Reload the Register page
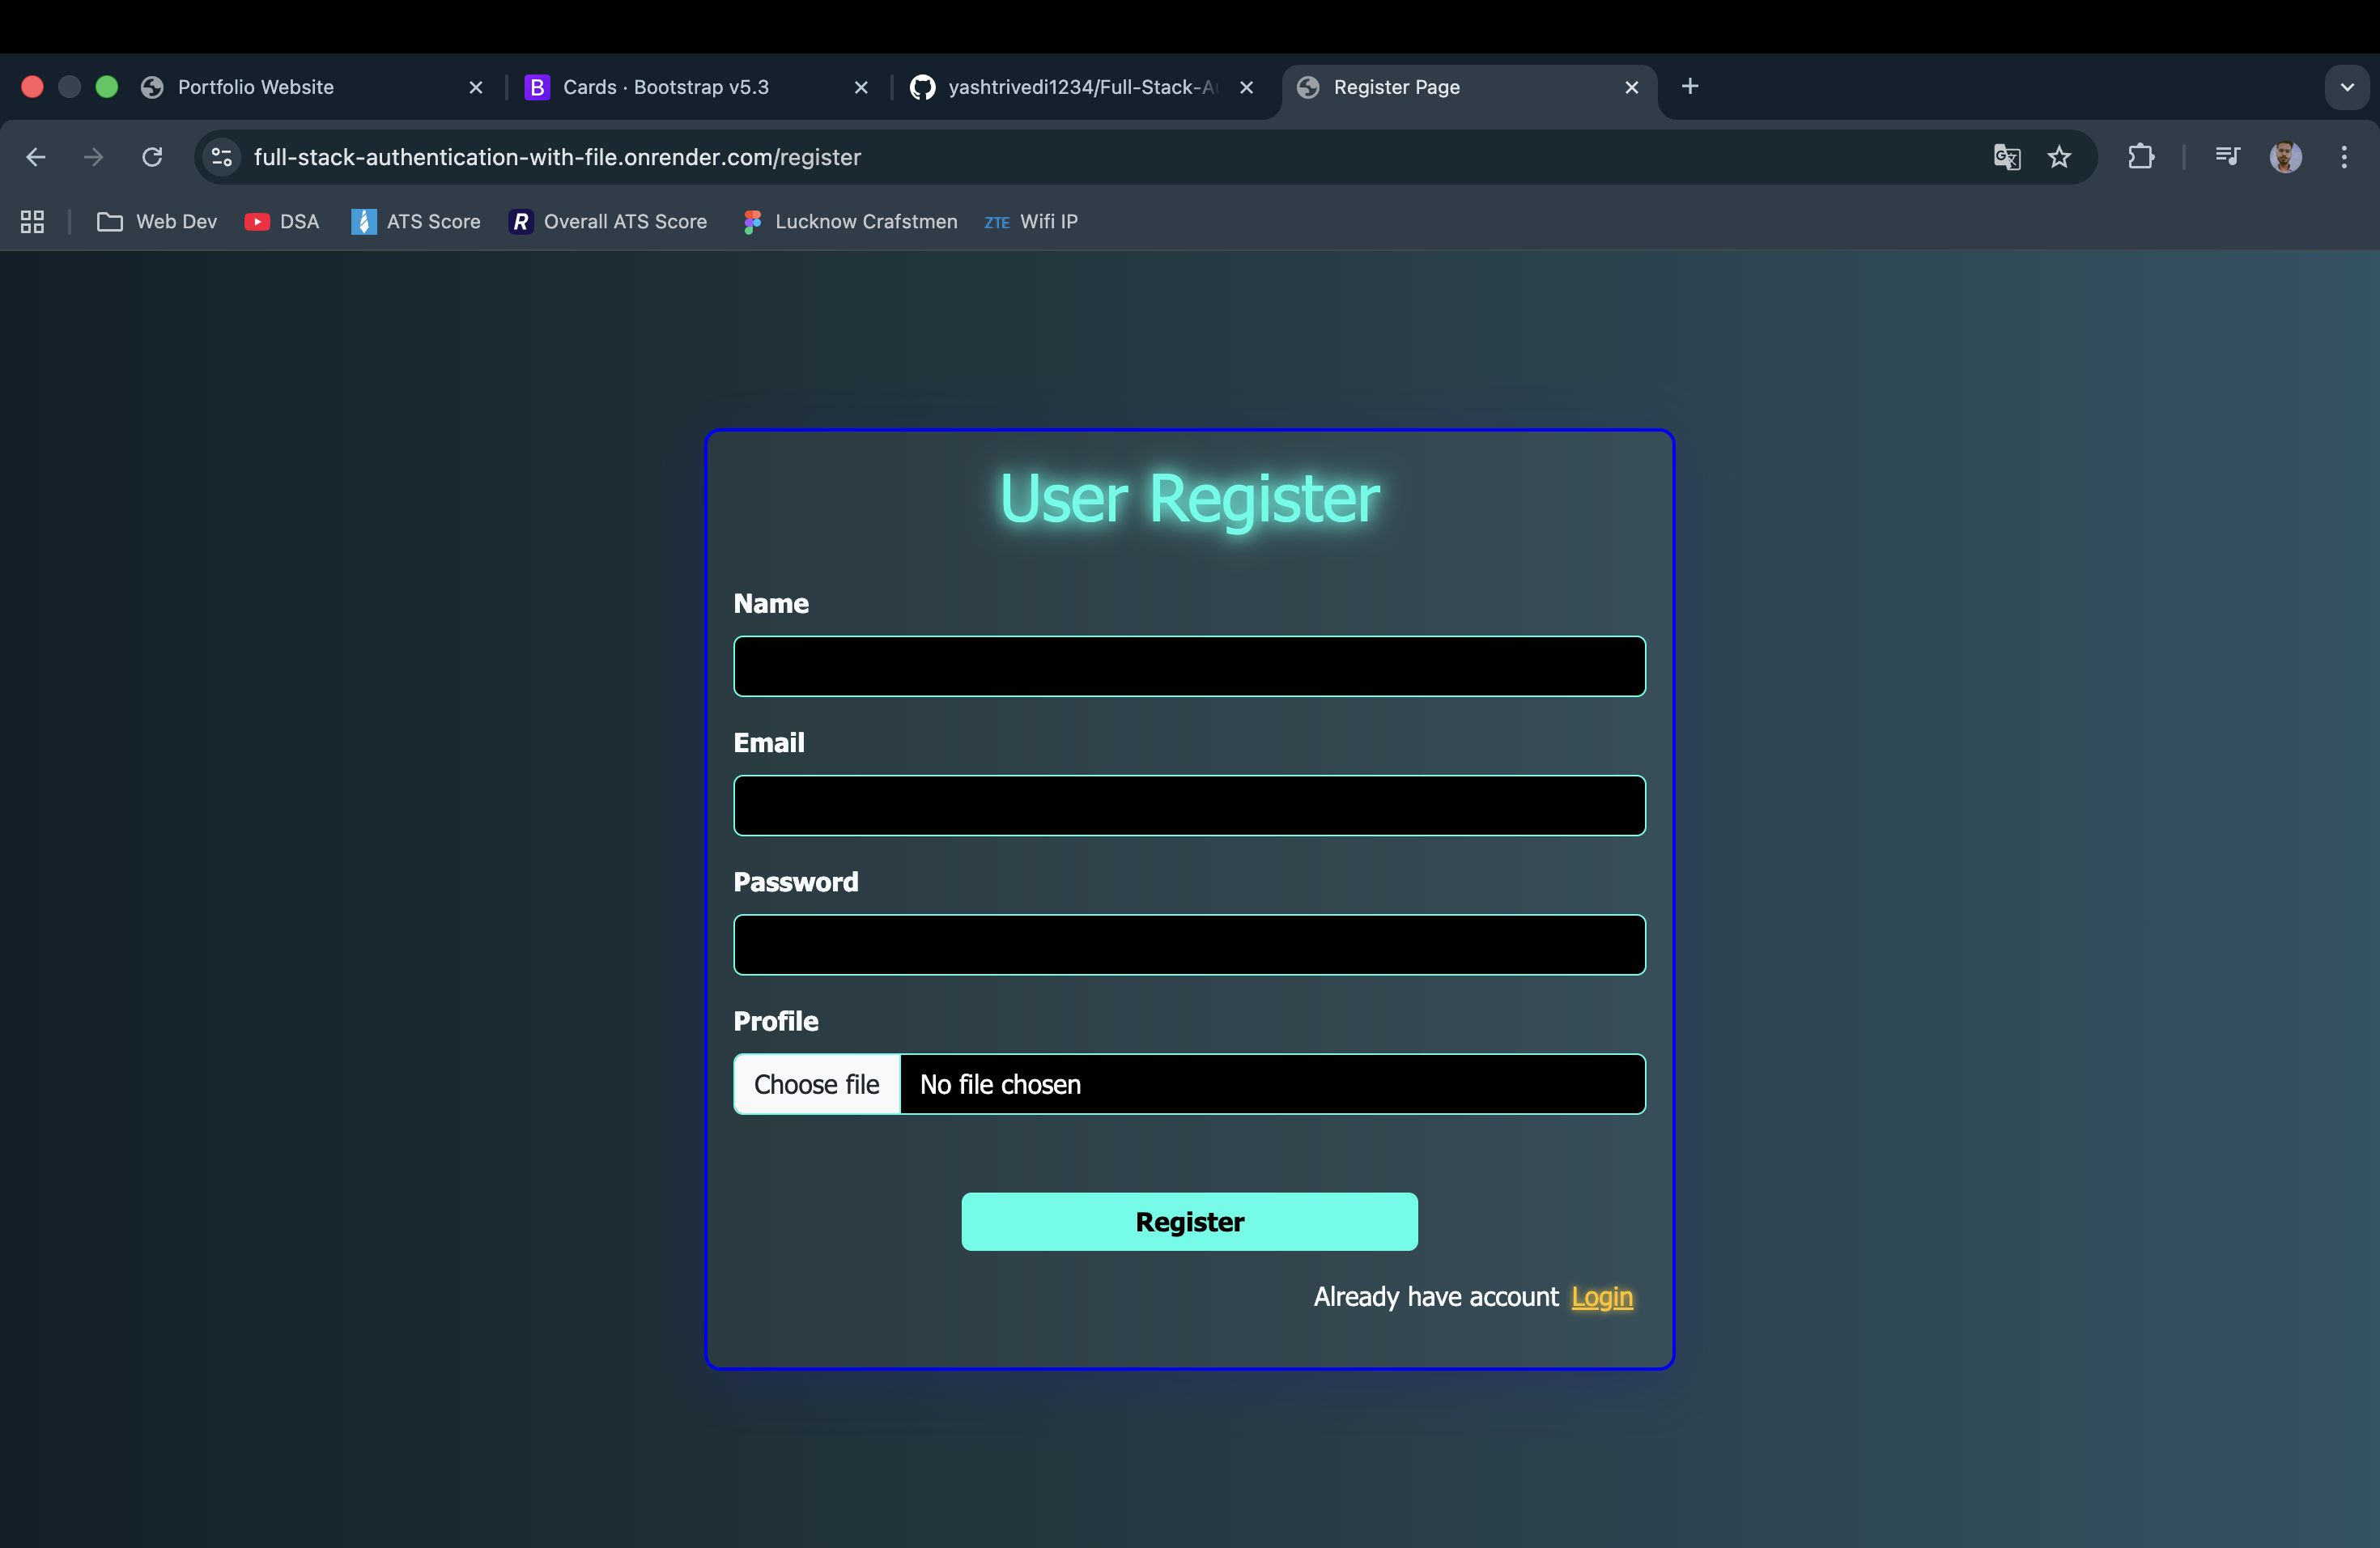This screenshot has width=2380, height=1548. click(x=152, y=157)
